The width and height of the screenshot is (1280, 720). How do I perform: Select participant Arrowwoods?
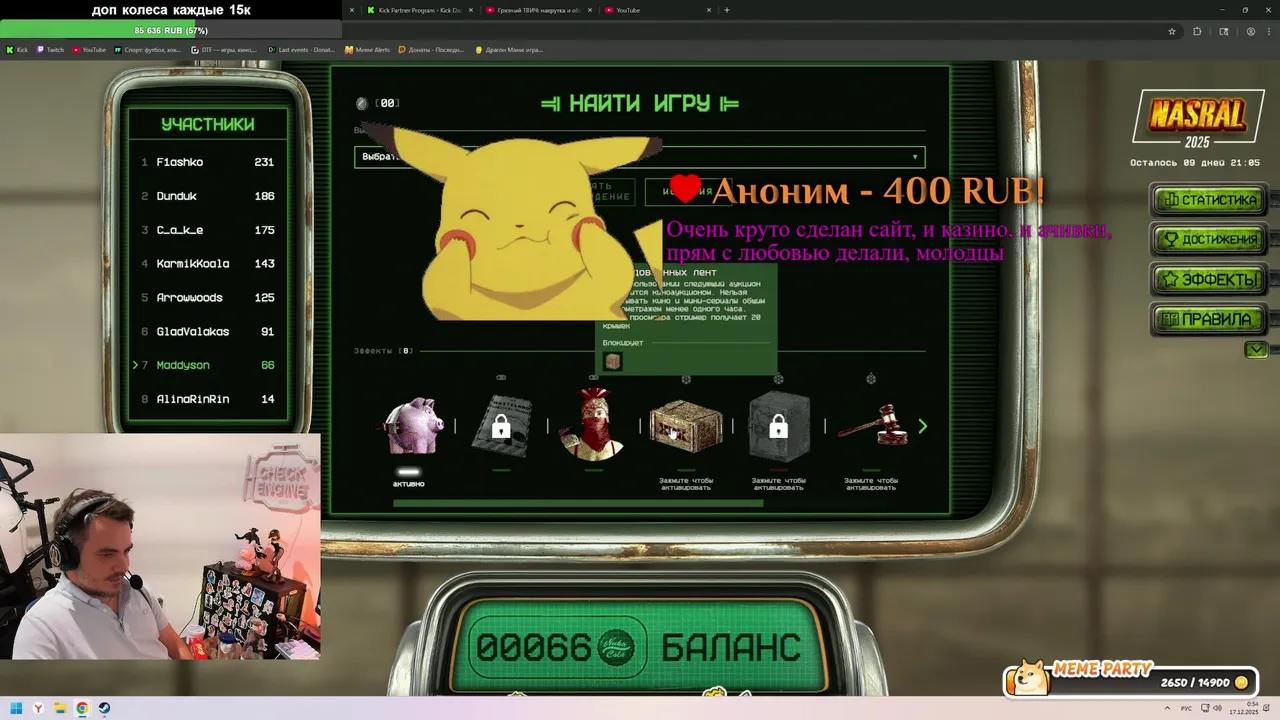(208, 298)
